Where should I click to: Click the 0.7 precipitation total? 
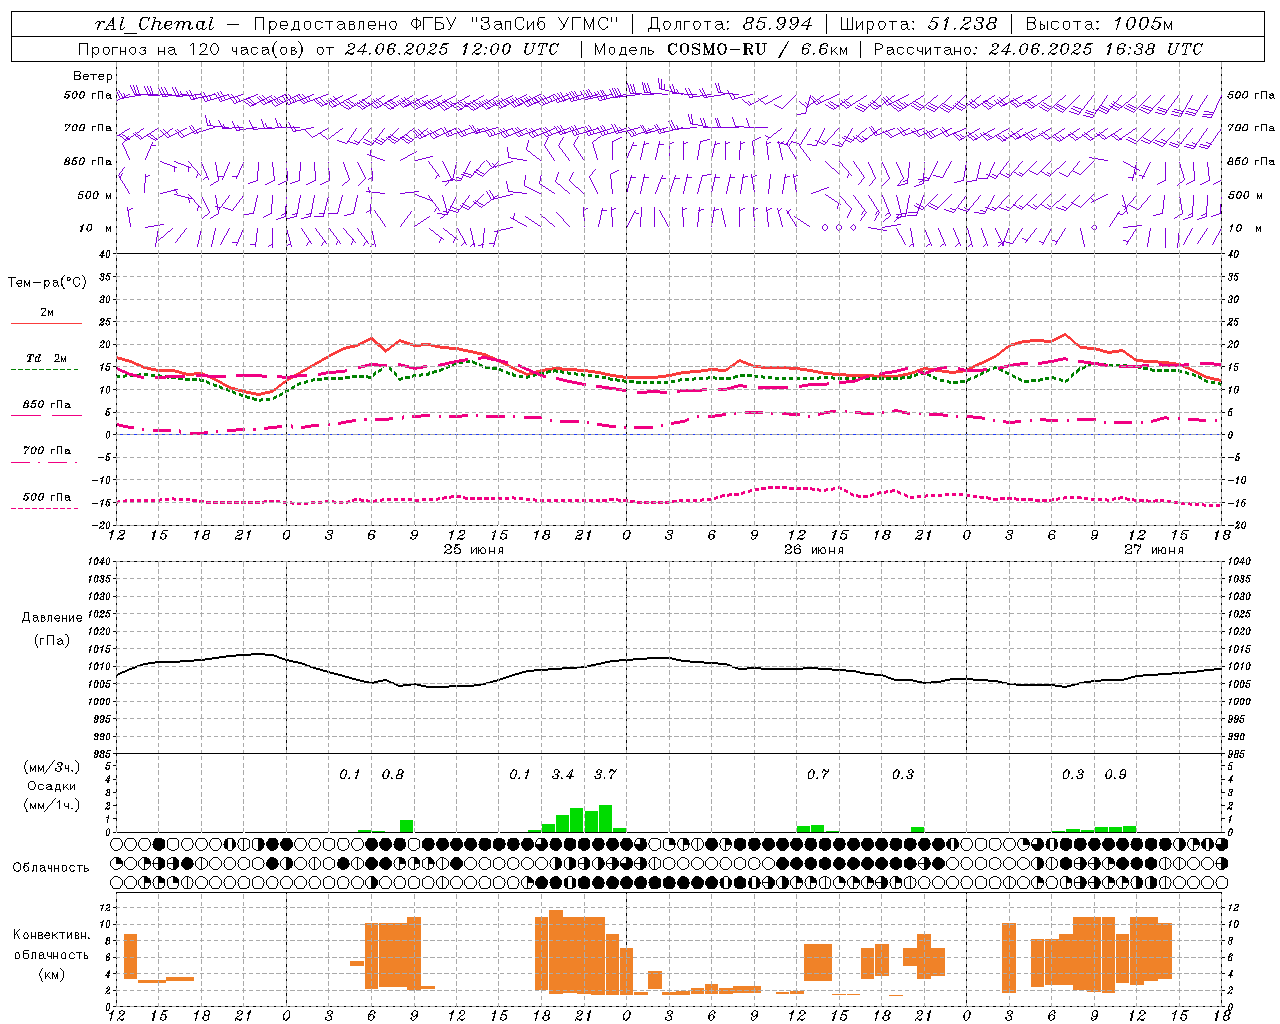(818, 774)
